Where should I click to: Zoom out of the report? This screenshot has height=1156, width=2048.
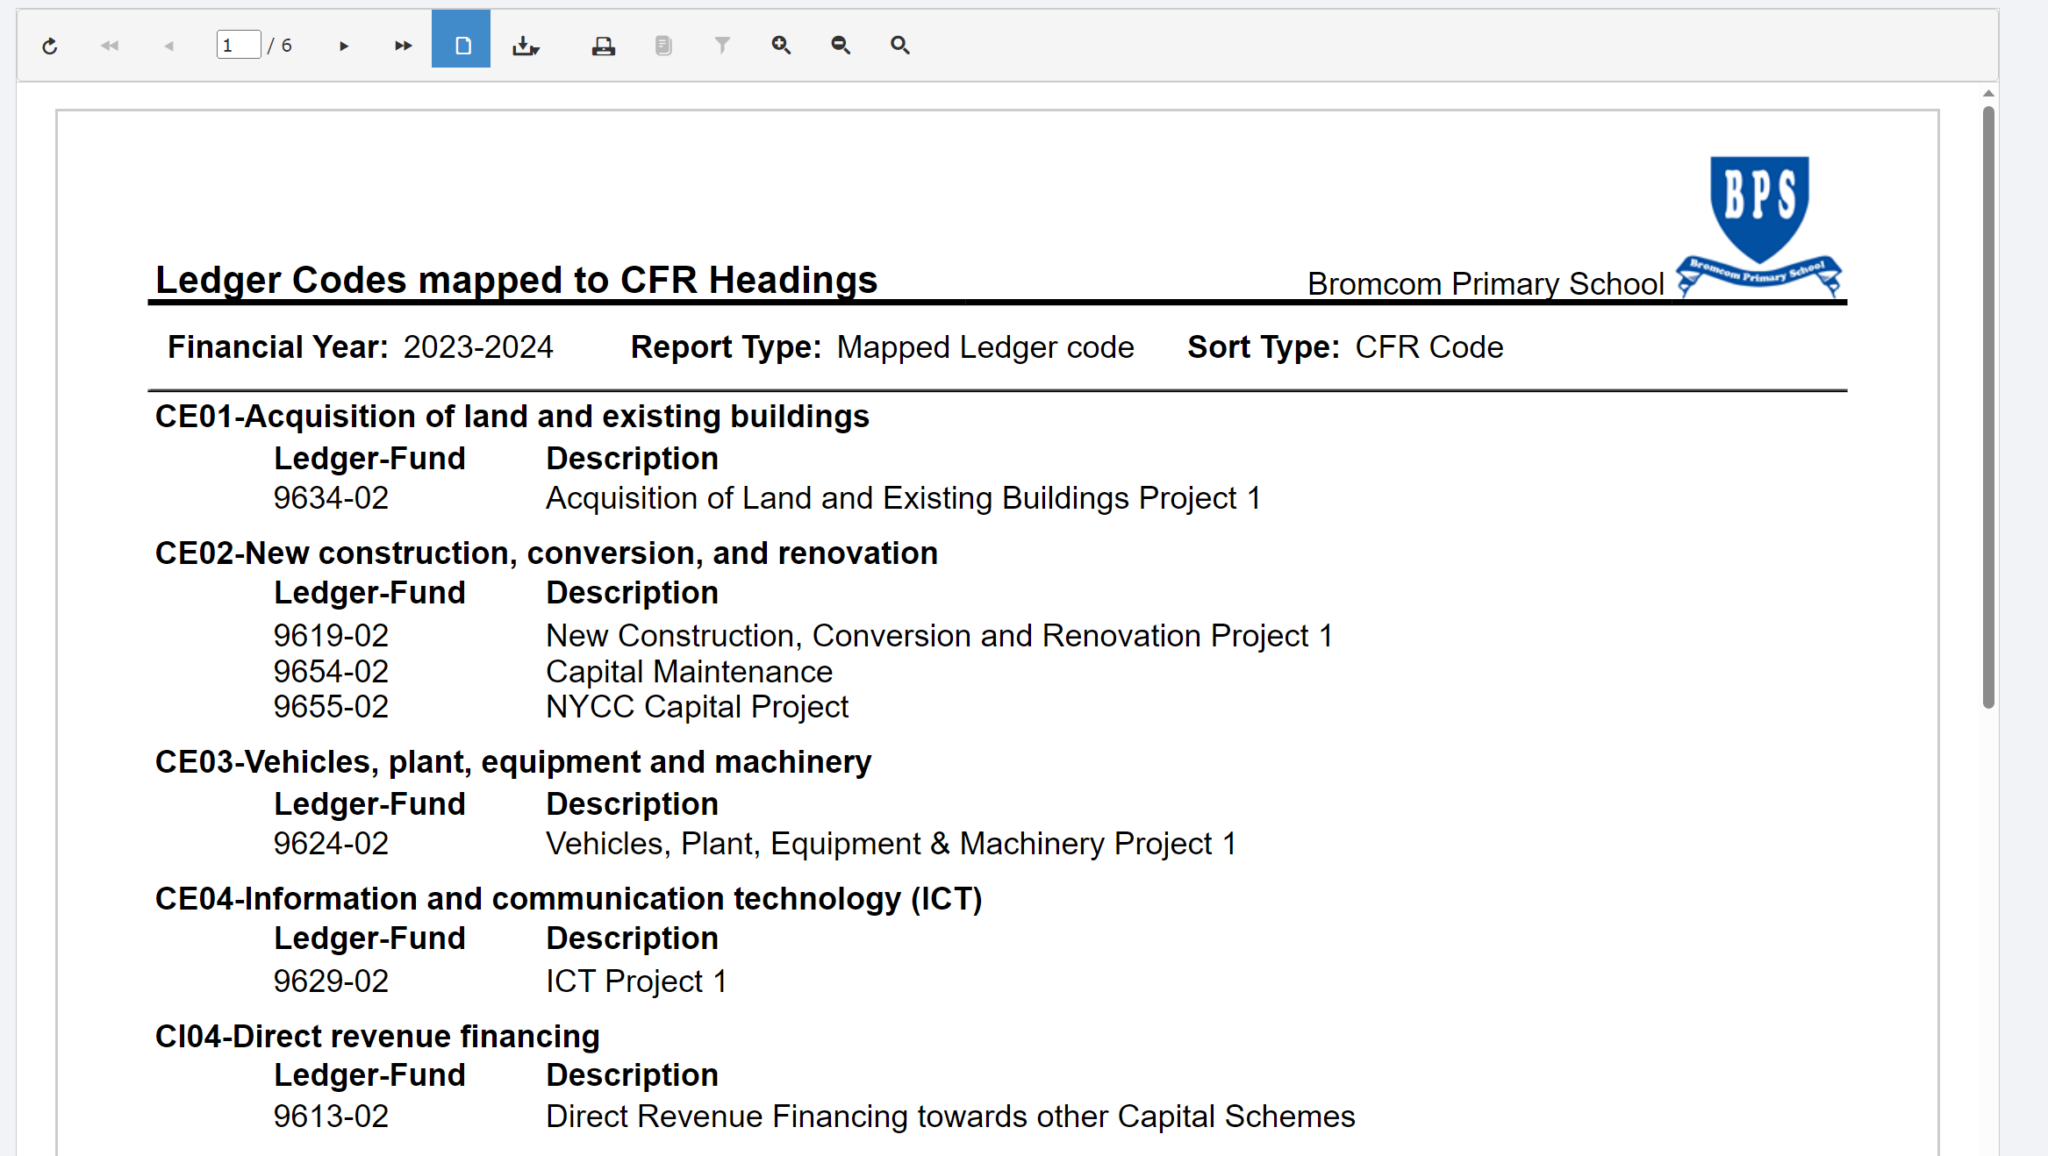(x=840, y=45)
